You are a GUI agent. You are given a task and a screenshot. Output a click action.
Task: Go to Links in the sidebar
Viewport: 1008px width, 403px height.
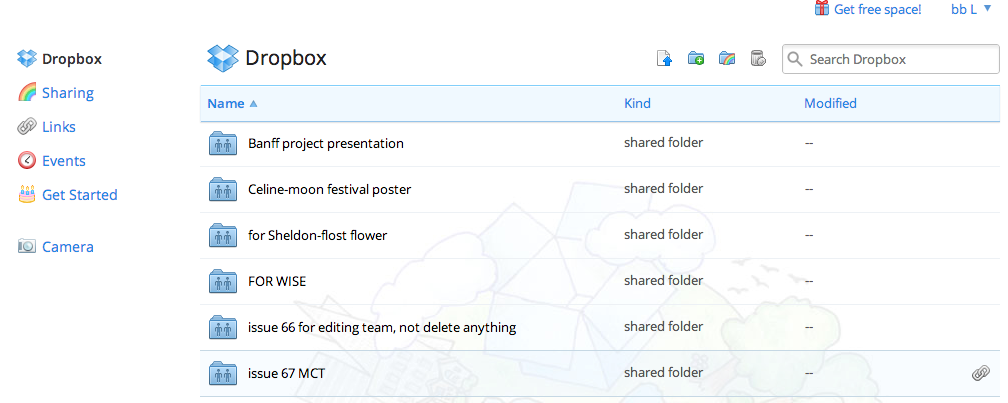pos(58,127)
